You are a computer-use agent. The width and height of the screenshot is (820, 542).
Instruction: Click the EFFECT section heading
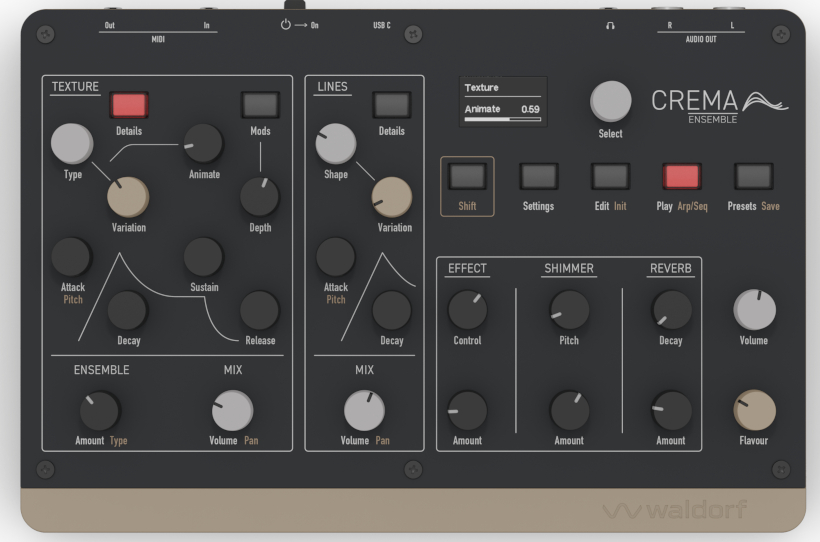pyautogui.click(x=468, y=268)
